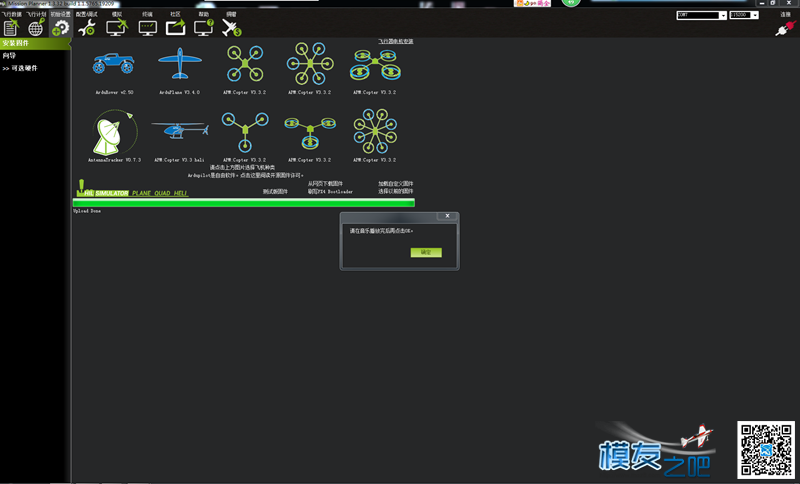The width and height of the screenshot is (800, 484).
Task: Click the Connect plug icon
Action: (786, 29)
